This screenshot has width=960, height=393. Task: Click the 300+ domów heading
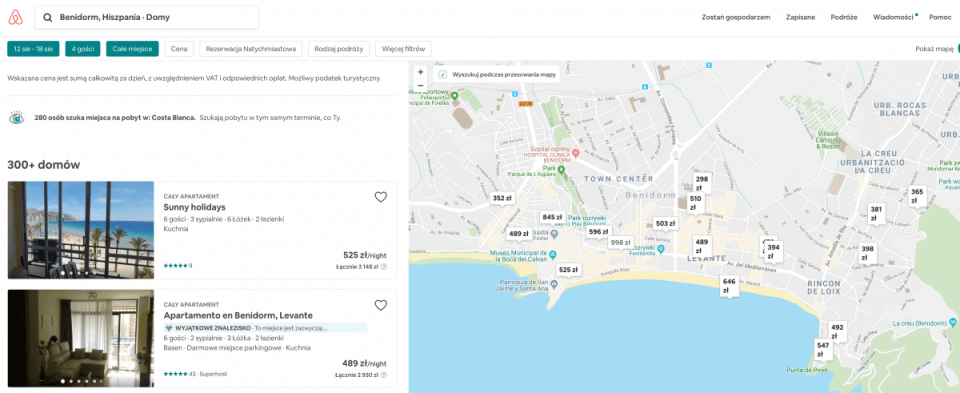tap(43, 165)
